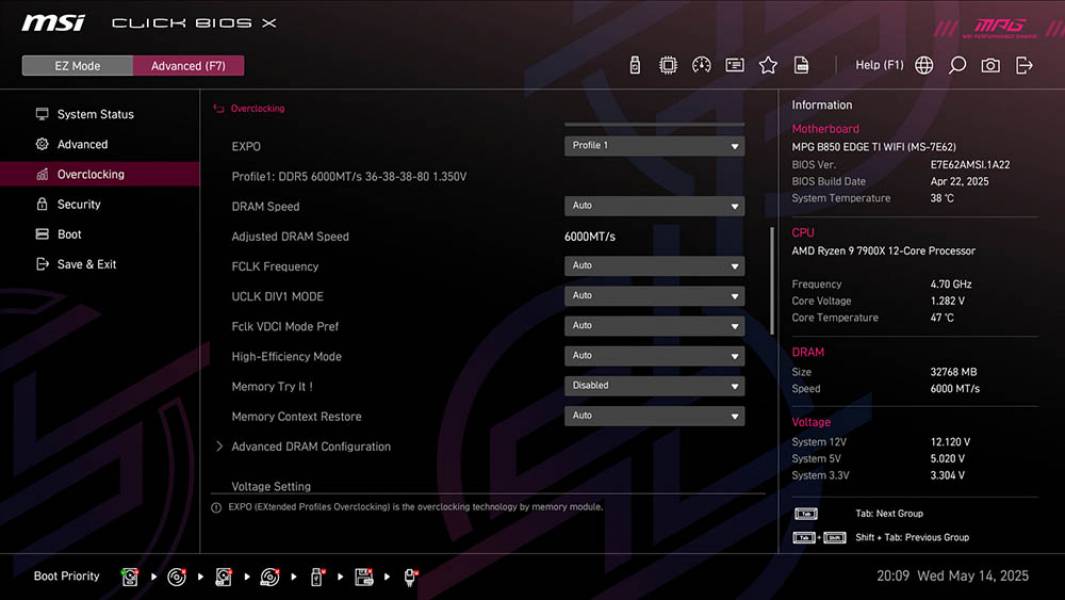Click the settings list vertical scrollbar
The height and width of the screenshot is (600, 1065).
[772, 281]
